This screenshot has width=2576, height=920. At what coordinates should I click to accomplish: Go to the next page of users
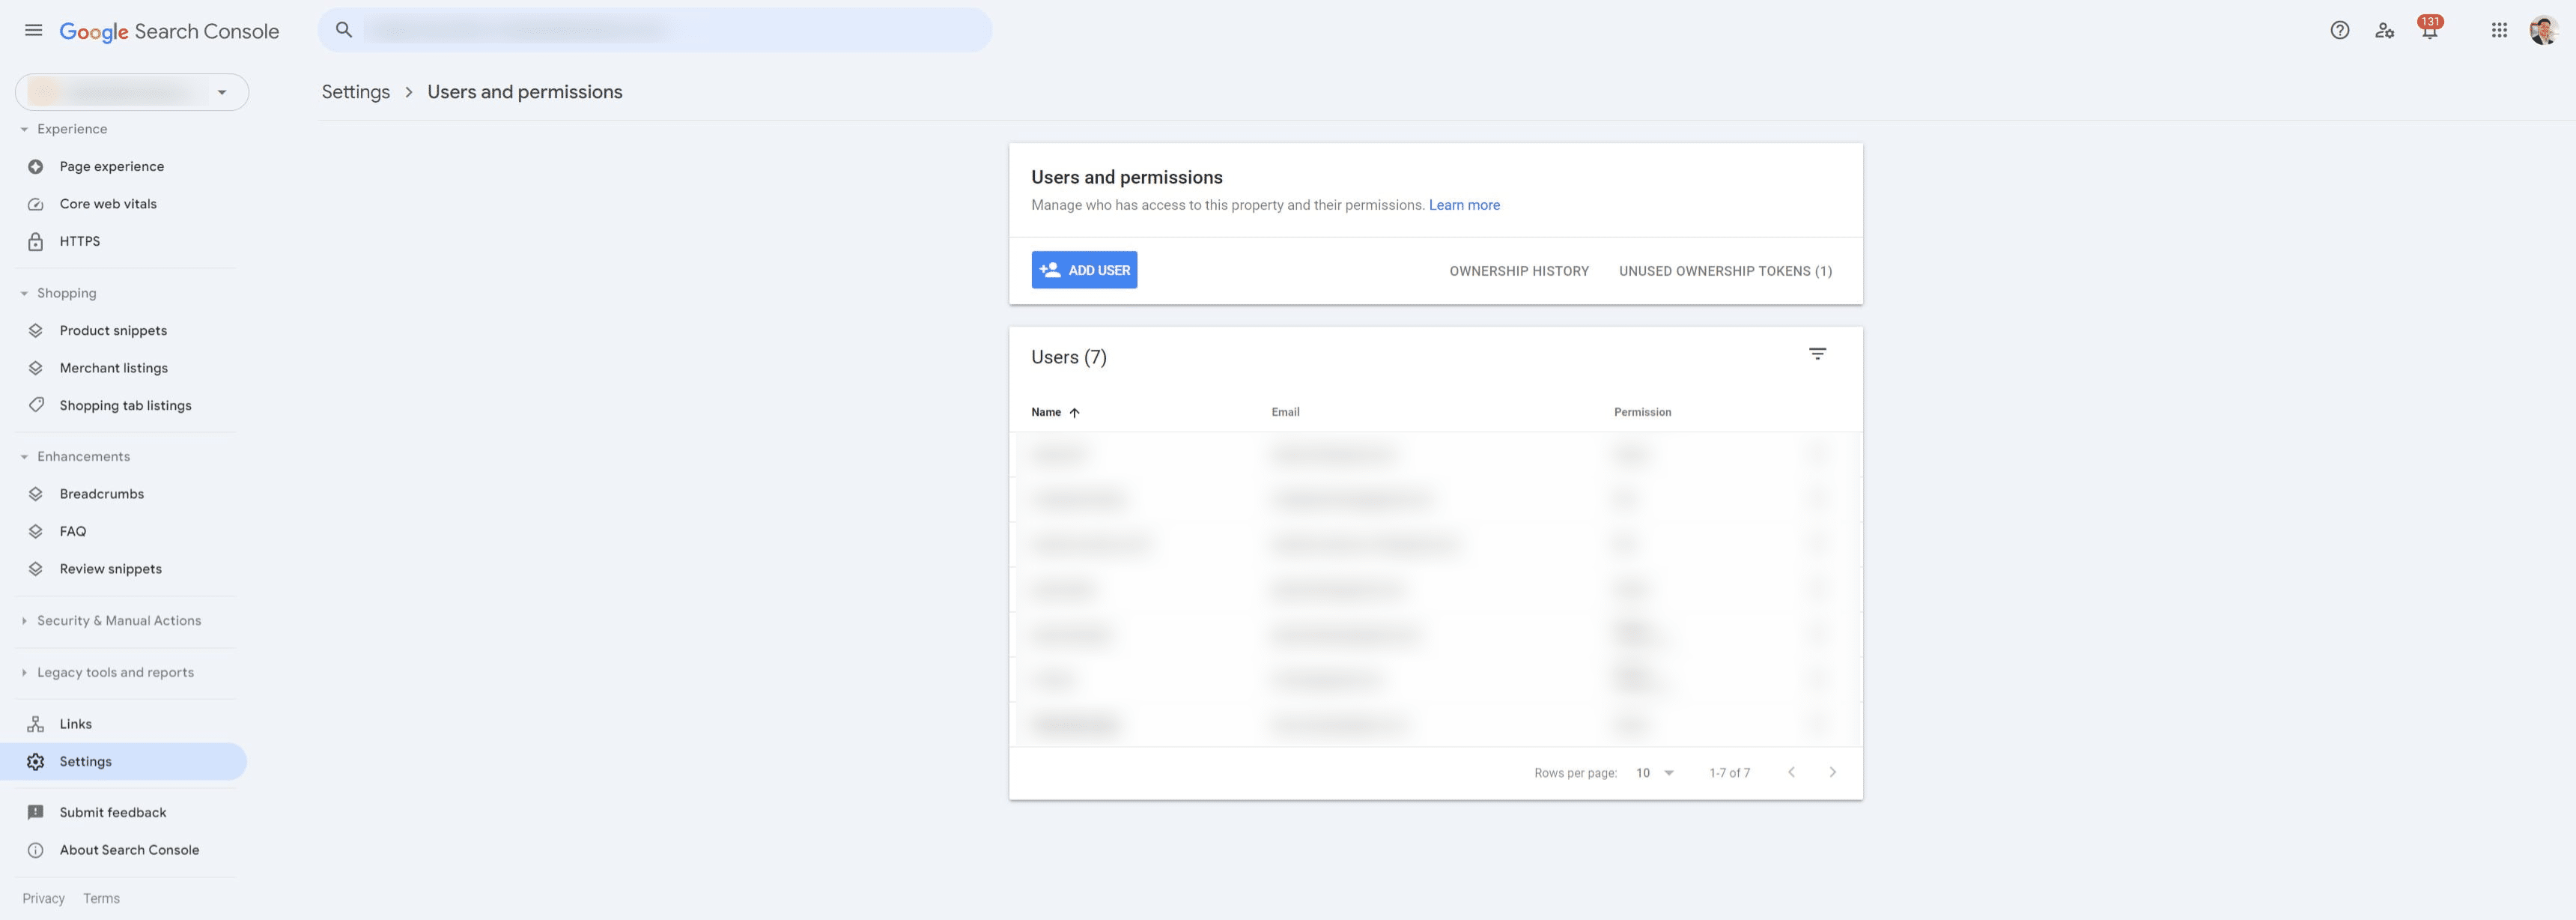coord(1833,772)
